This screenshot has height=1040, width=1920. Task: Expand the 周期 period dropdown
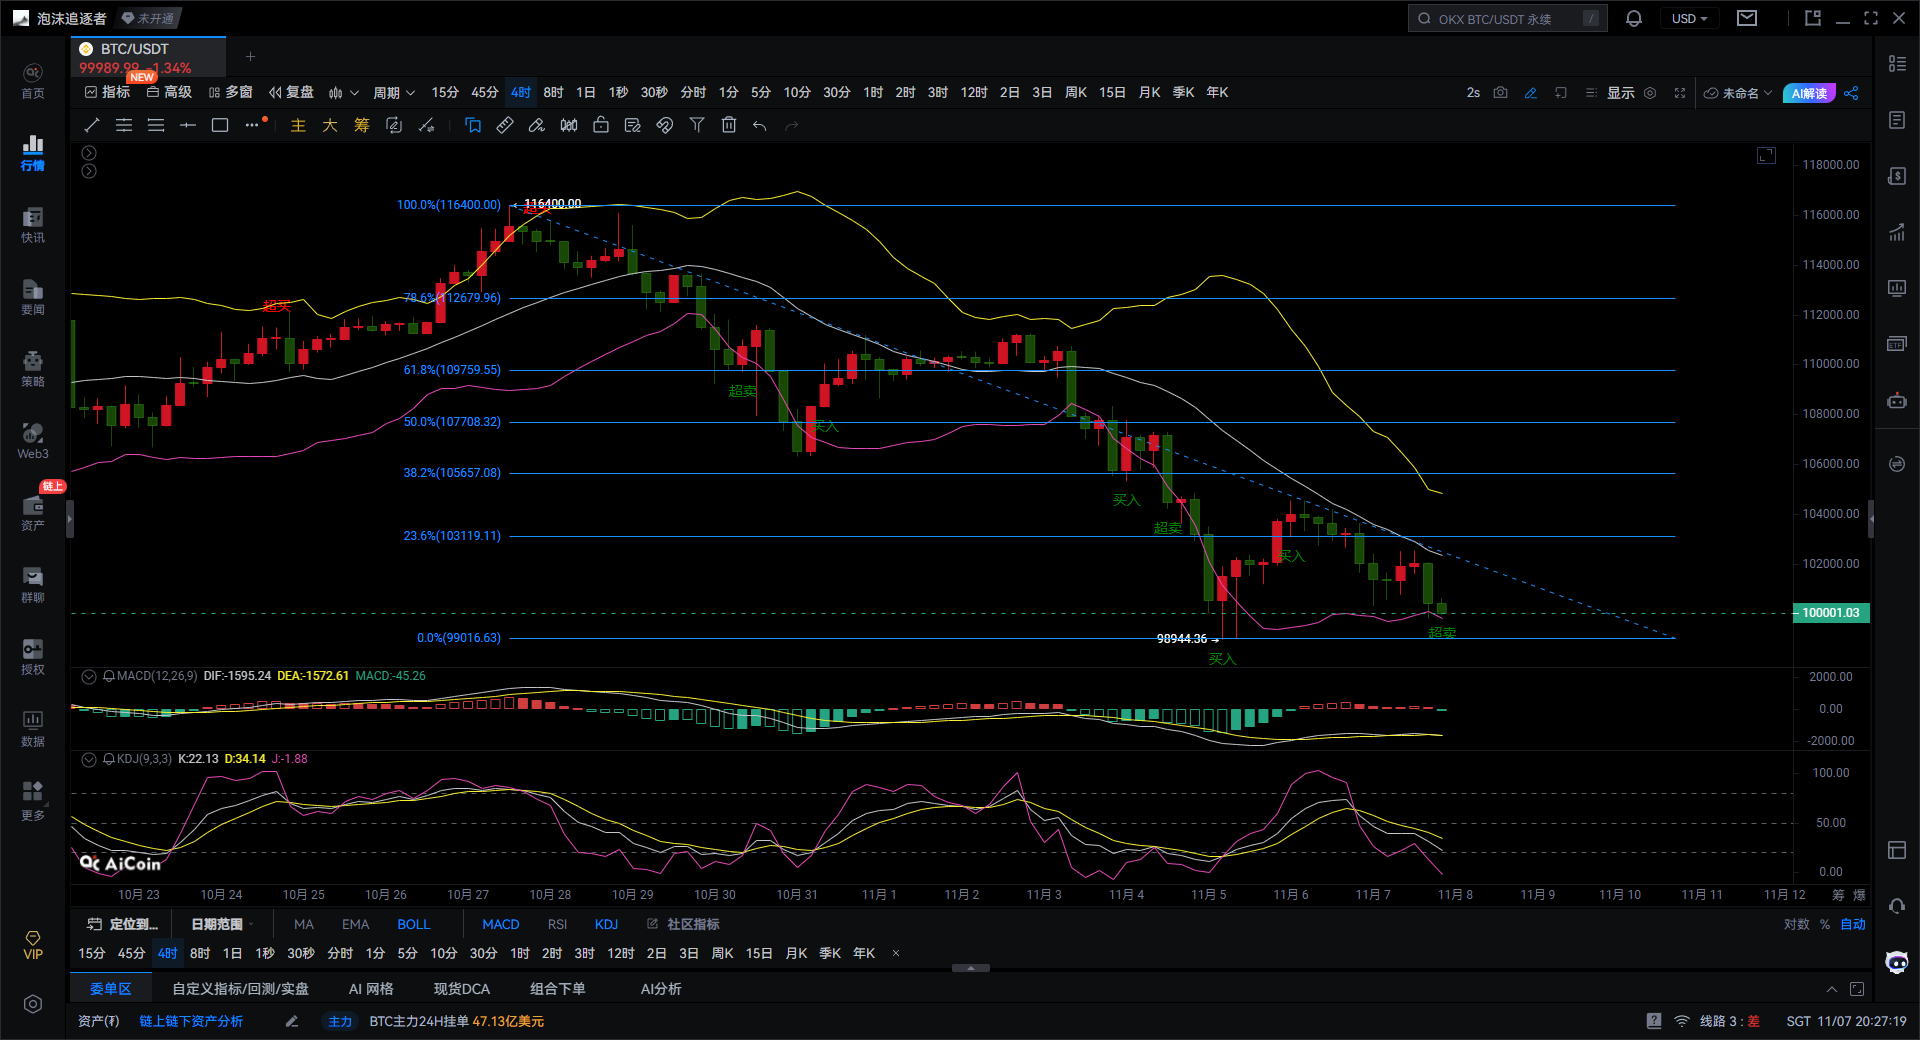[x=393, y=93]
